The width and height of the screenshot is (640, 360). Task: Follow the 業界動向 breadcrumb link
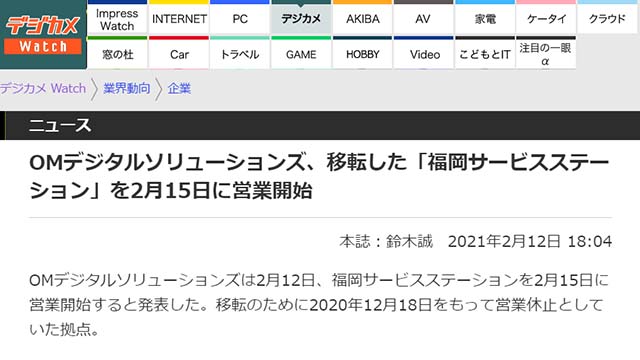click(x=127, y=88)
